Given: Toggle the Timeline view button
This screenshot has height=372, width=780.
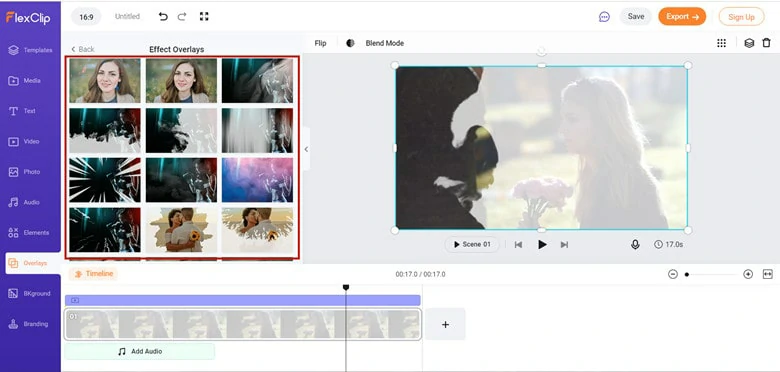Looking at the screenshot, I should pyautogui.click(x=94, y=274).
